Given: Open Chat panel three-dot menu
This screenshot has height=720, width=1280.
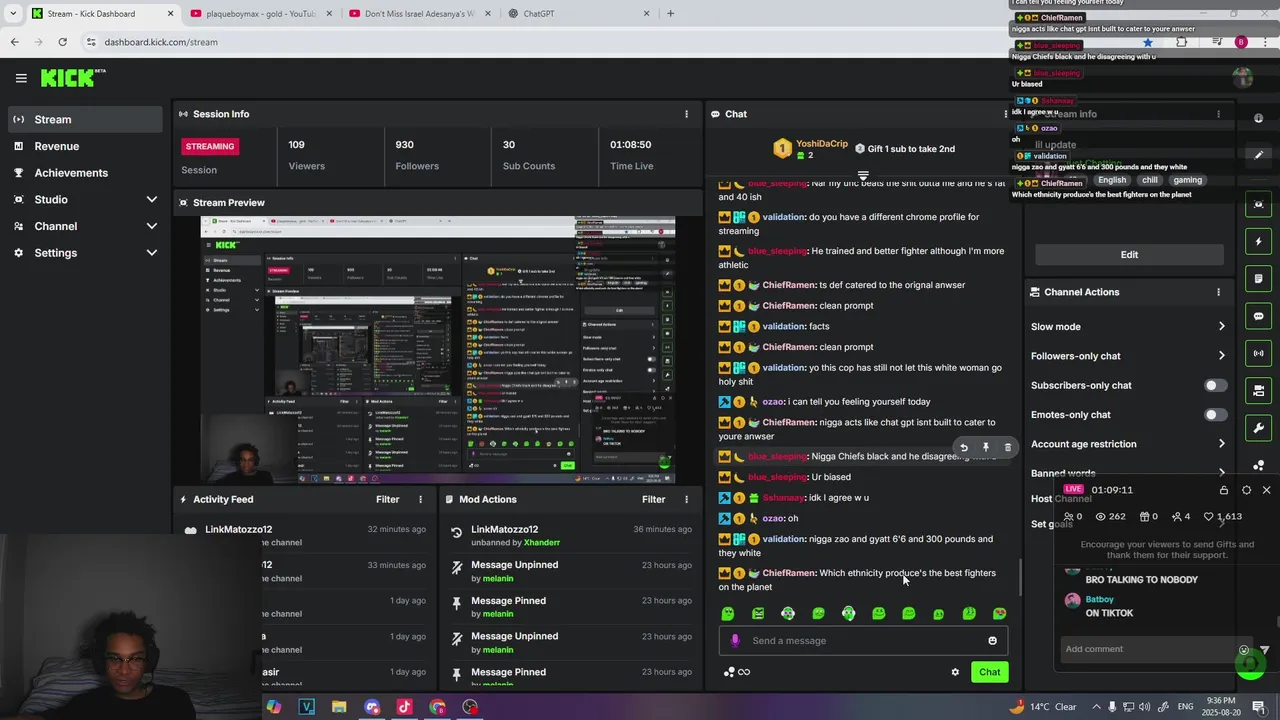Looking at the screenshot, I should pos(1006,114).
